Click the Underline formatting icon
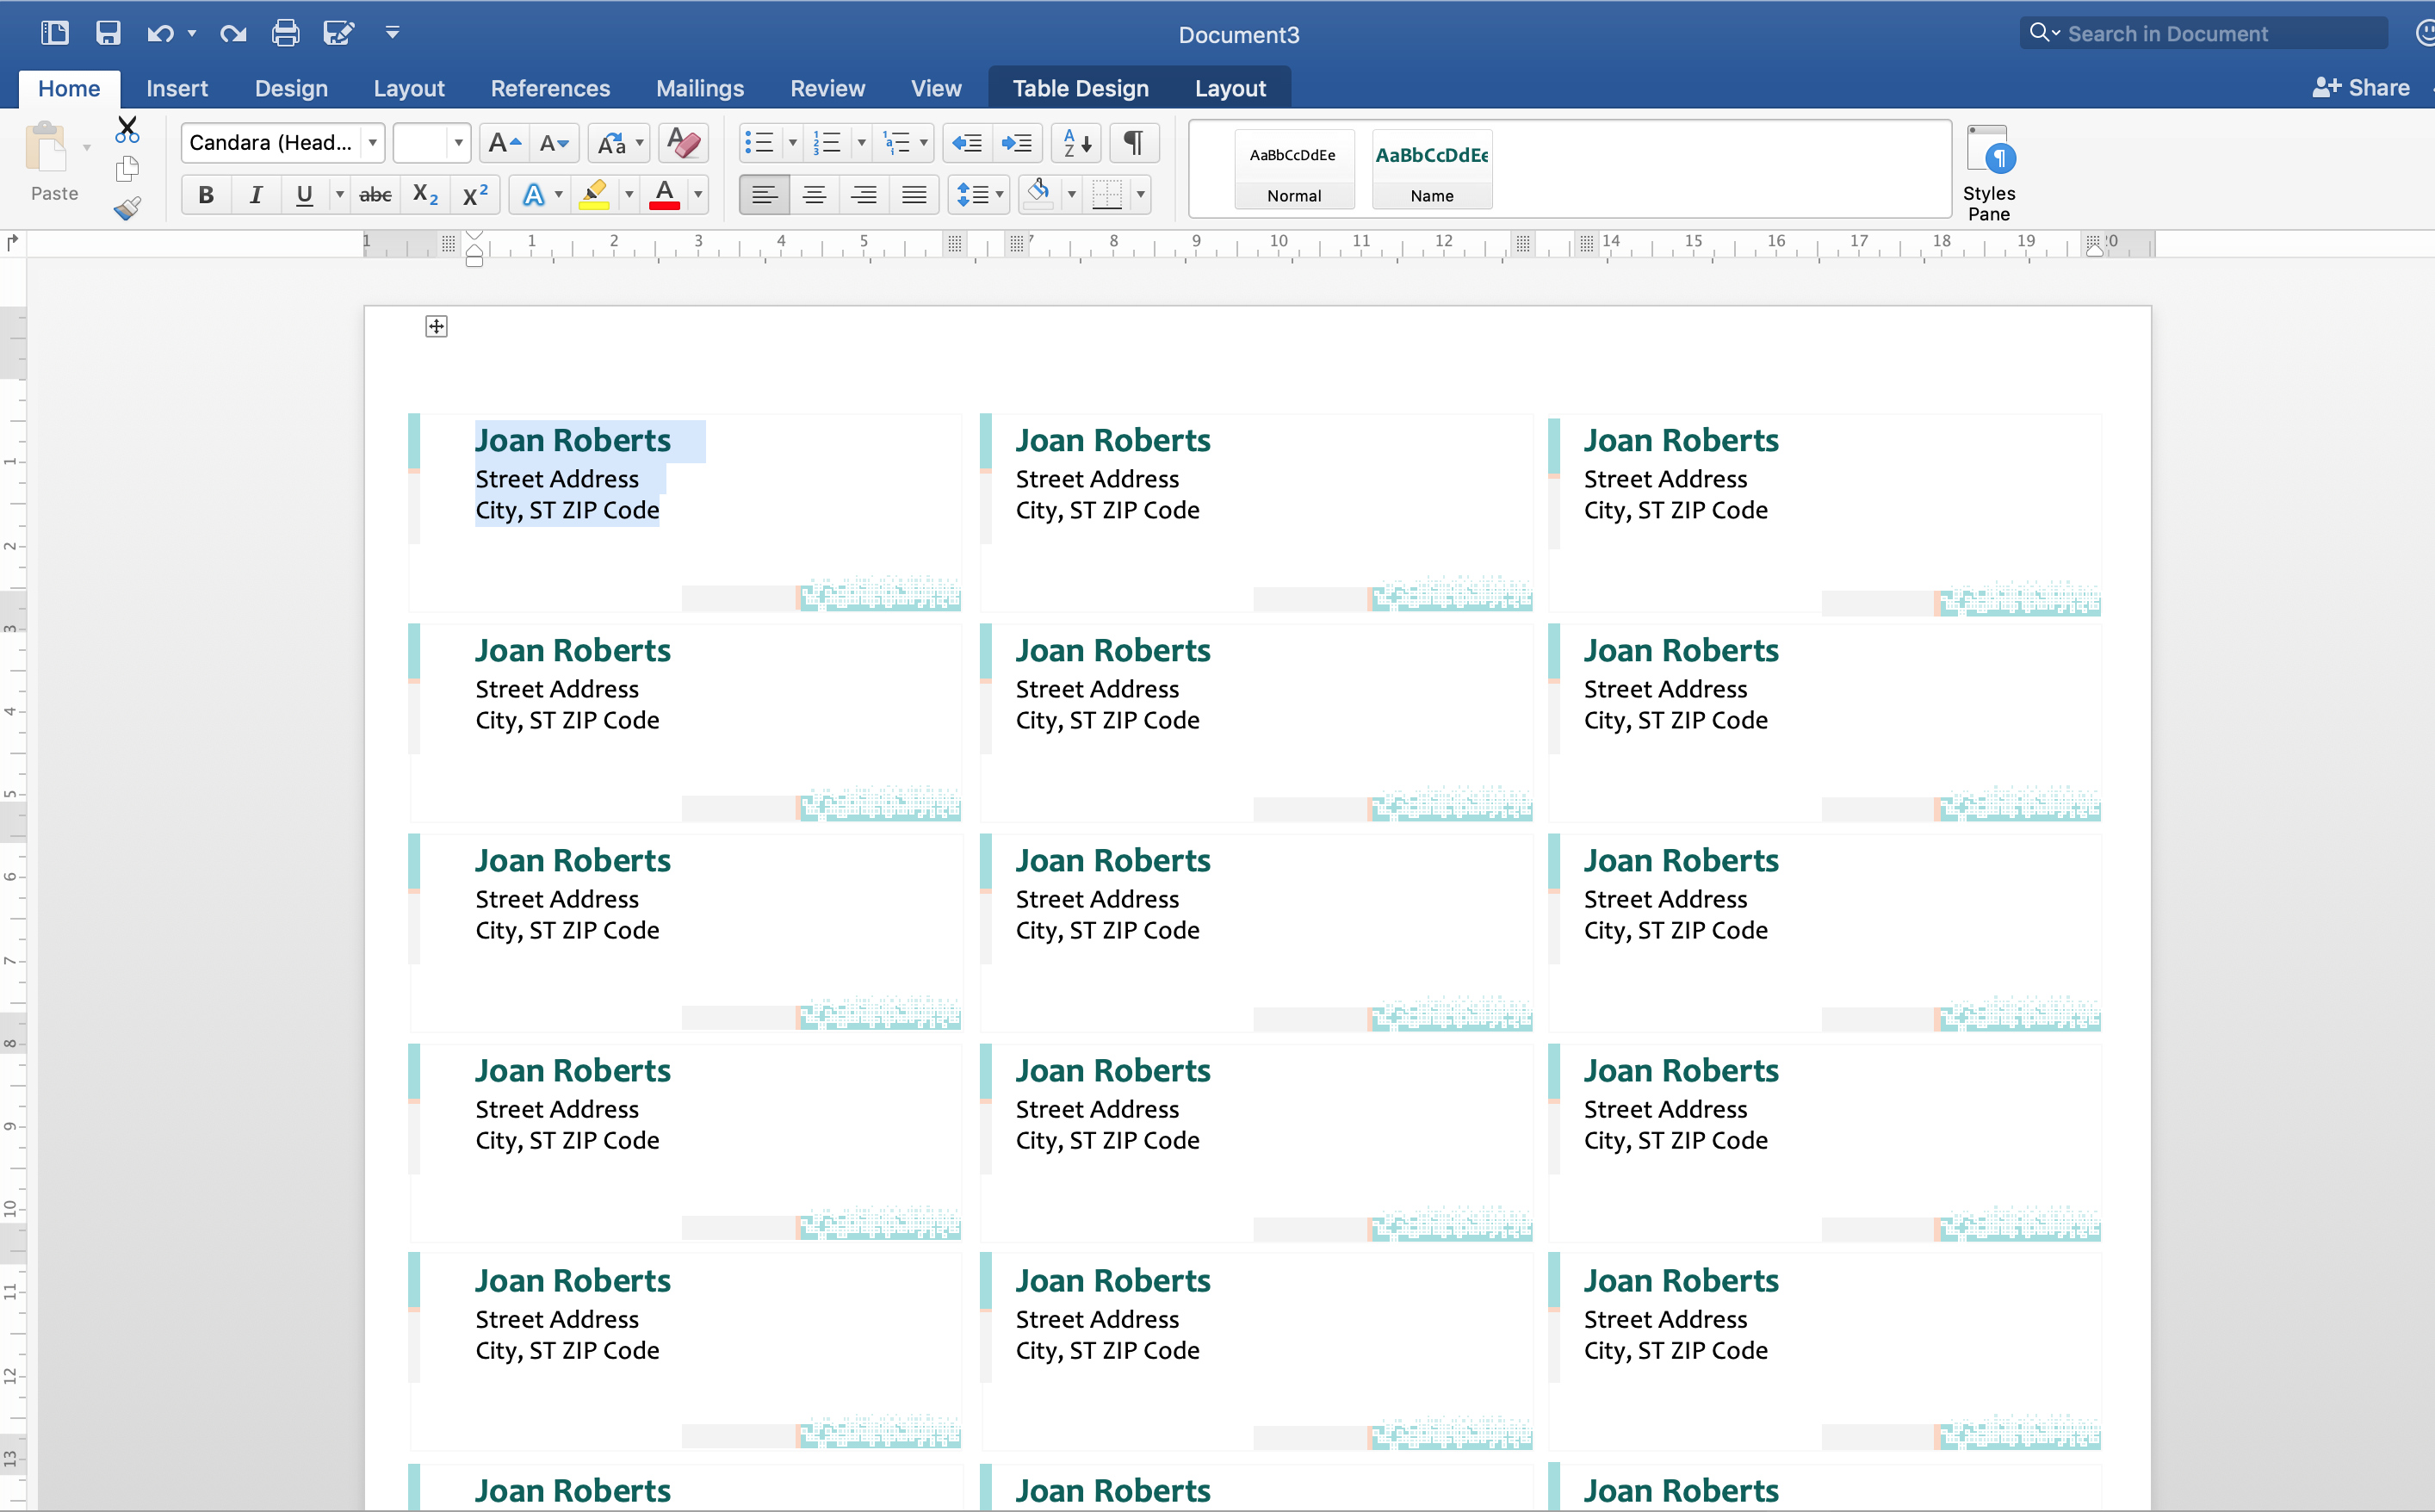This screenshot has width=2435, height=1512. point(301,192)
